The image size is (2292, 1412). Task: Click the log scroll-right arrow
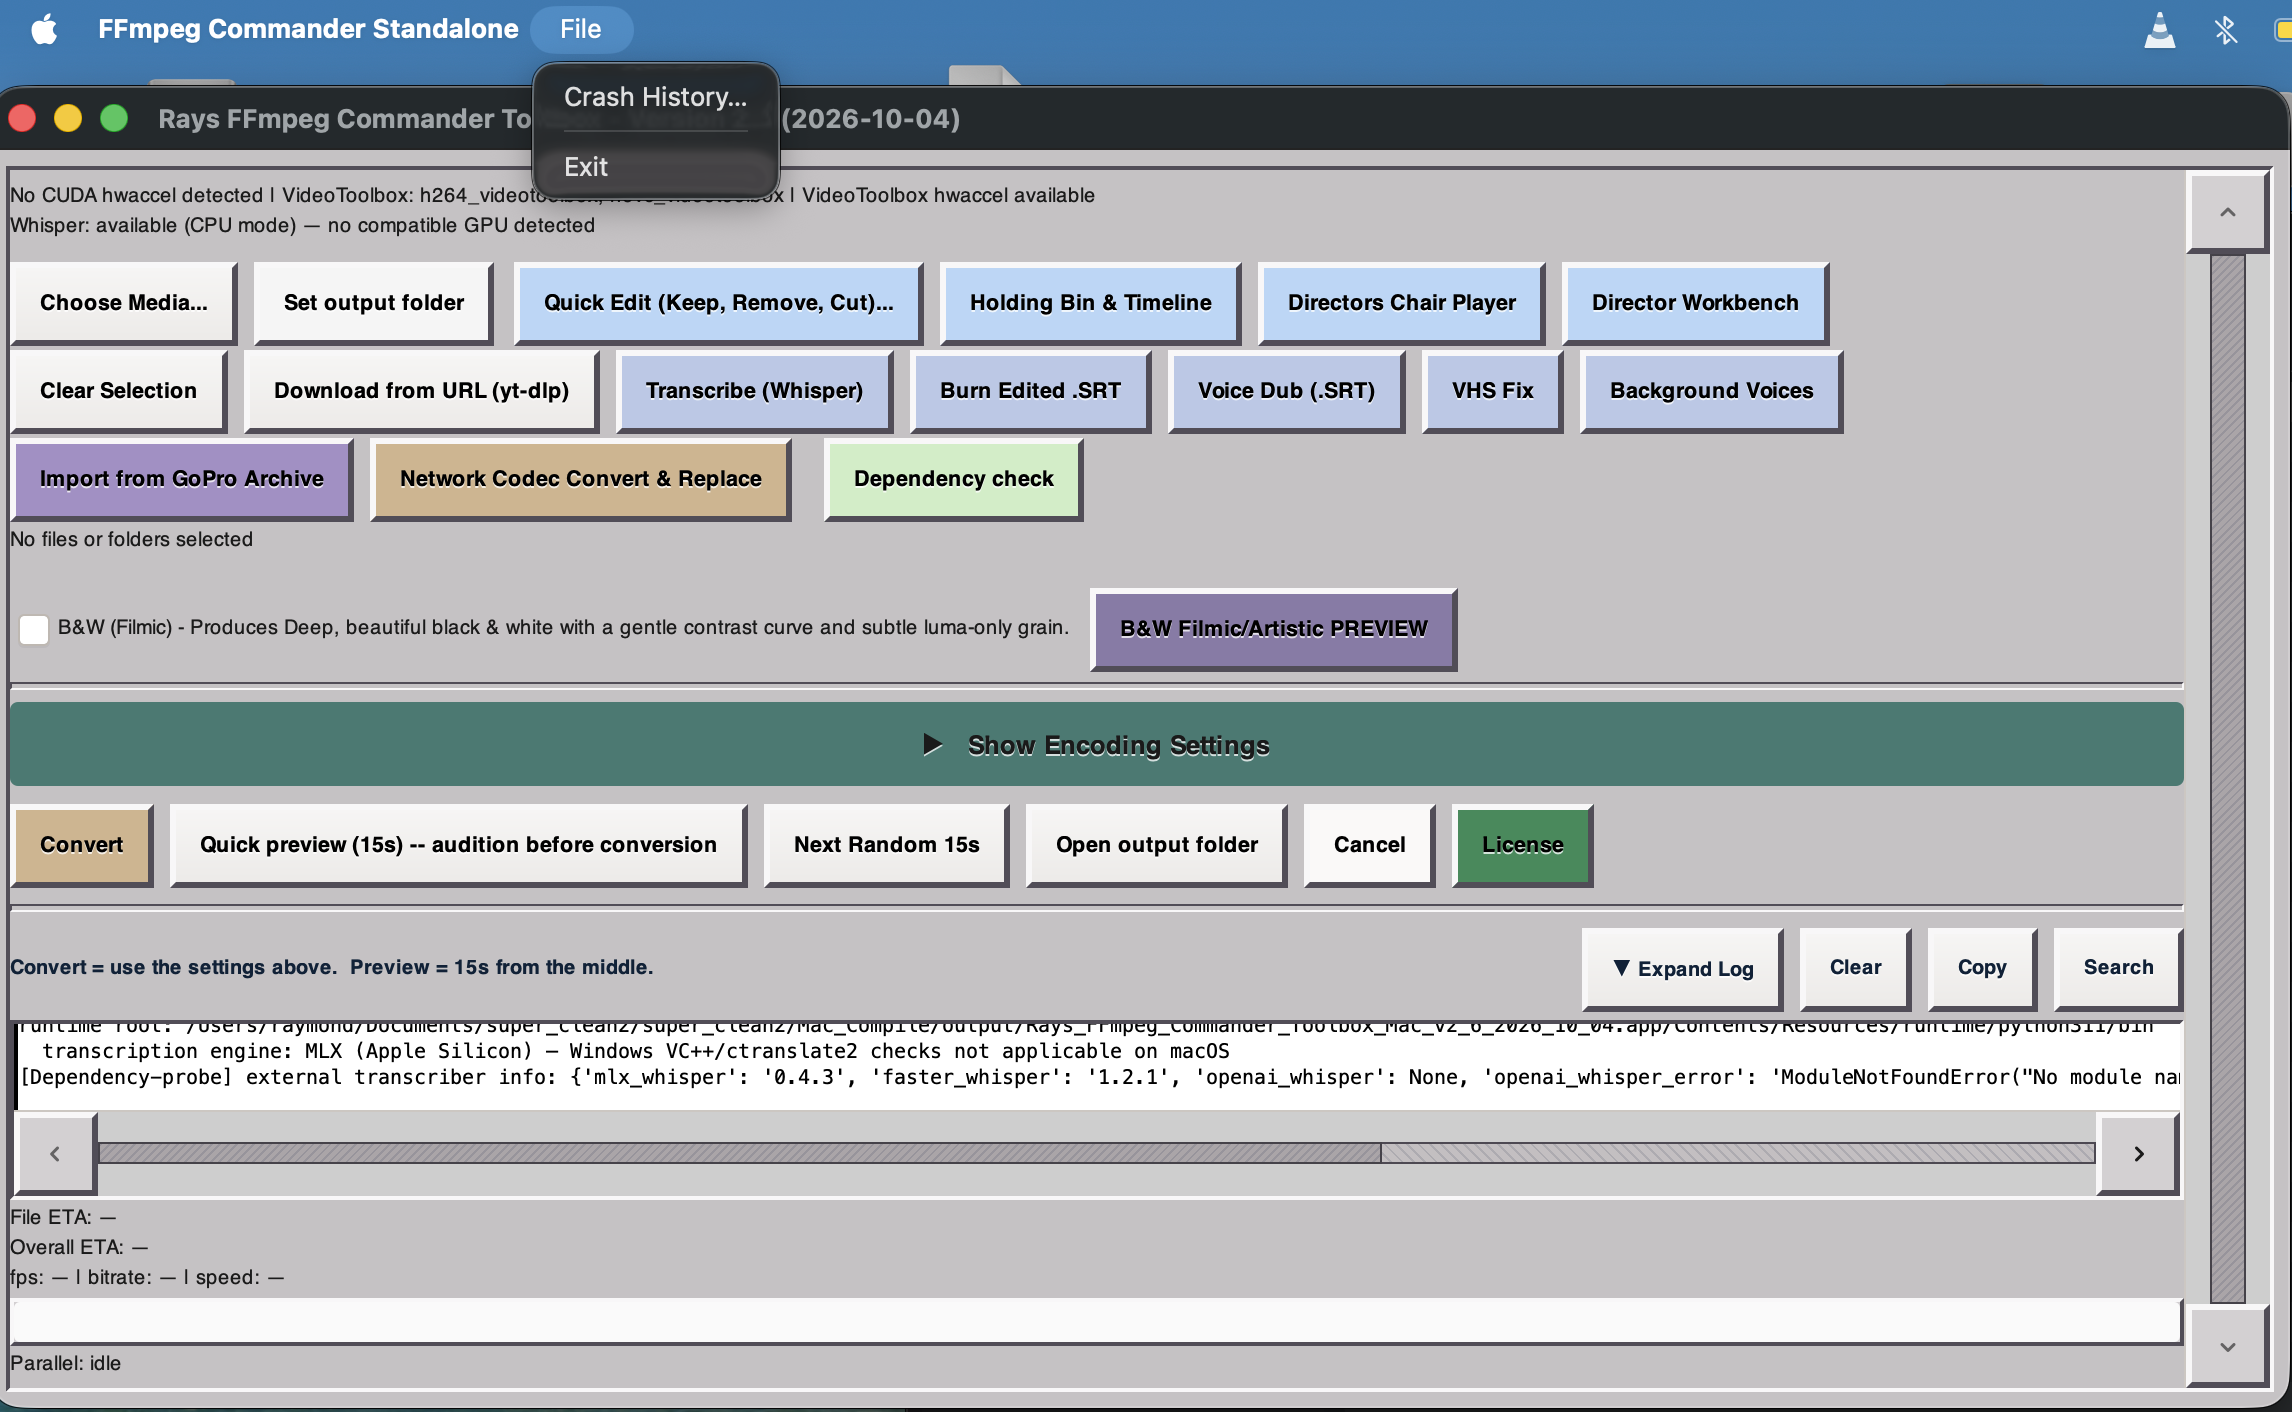pyautogui.click(x=2138, y=1154)
